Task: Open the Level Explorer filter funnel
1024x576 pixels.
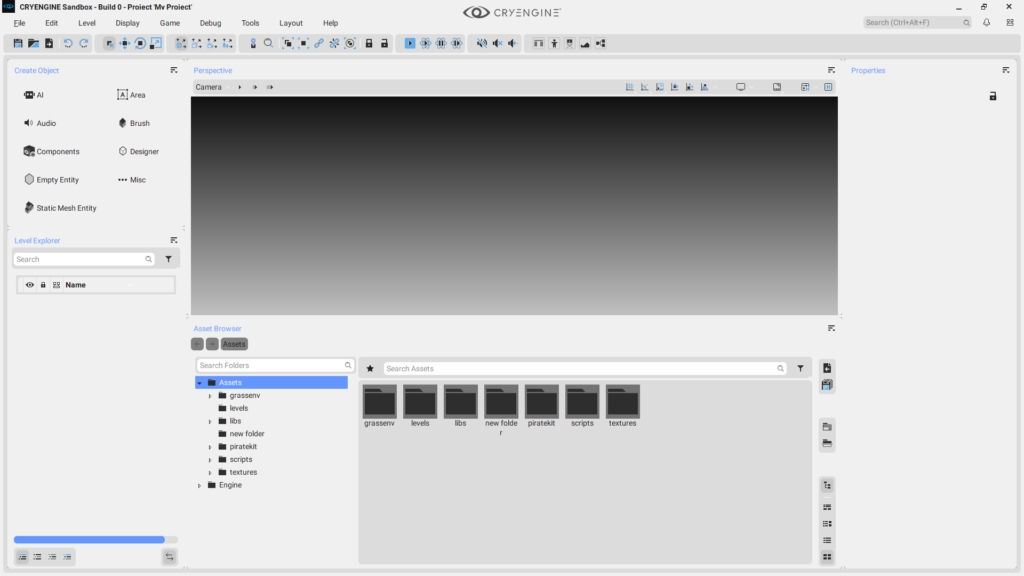Action: [168, 259]
